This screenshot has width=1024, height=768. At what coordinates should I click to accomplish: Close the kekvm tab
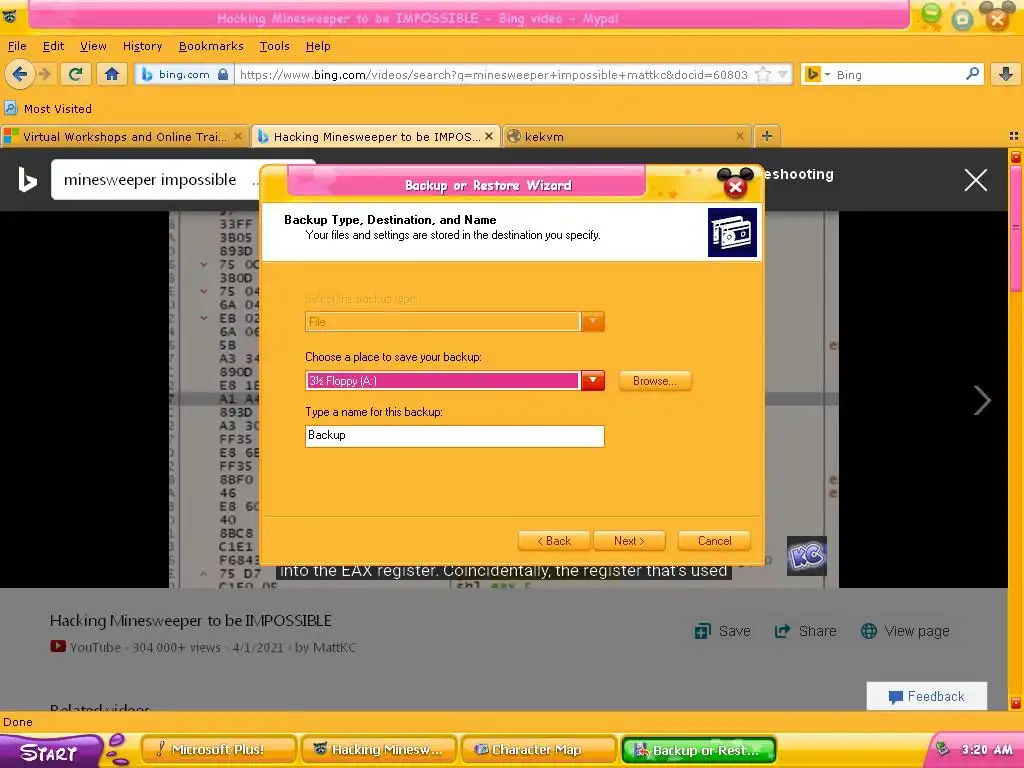pyautogui.click(x=739, y=136)
